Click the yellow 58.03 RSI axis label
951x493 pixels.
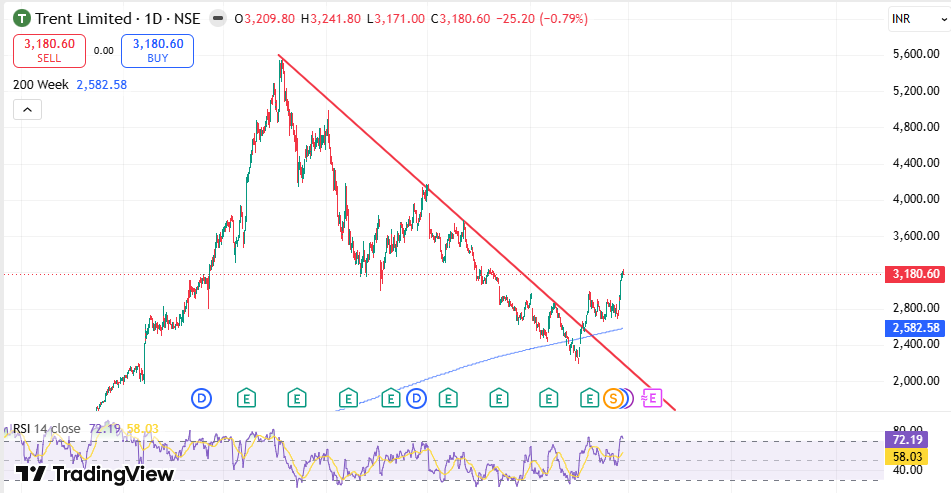pyautogui.click(x=908, y=457)
